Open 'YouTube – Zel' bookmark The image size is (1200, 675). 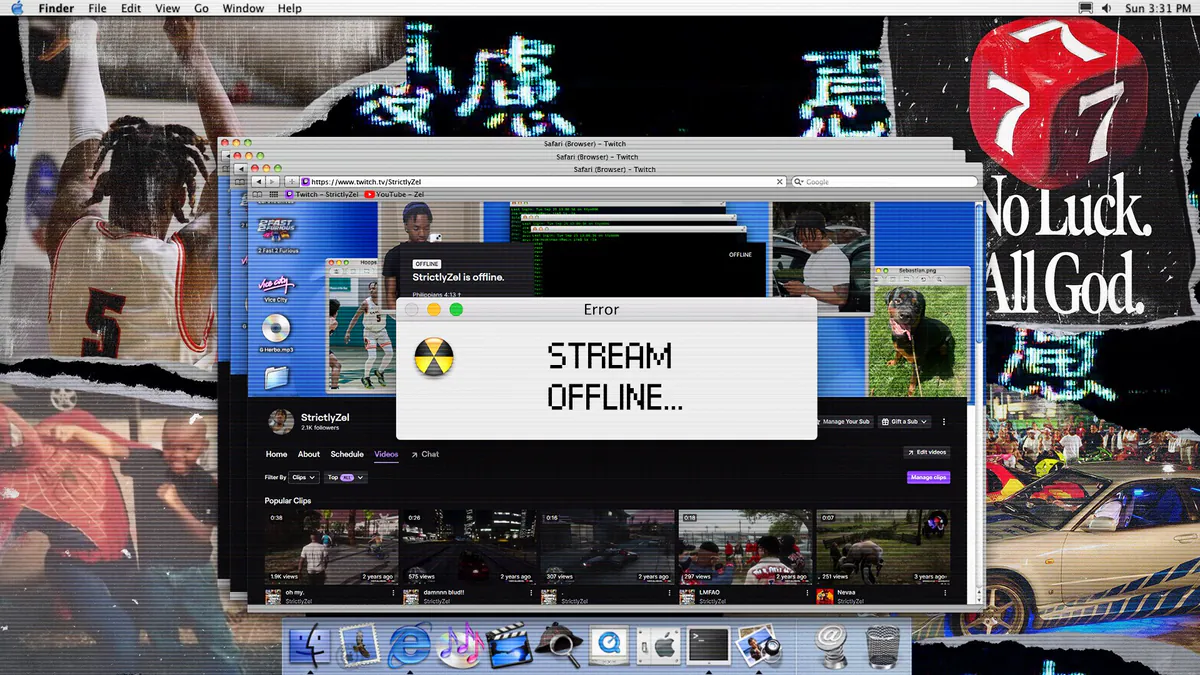(394, 195)
